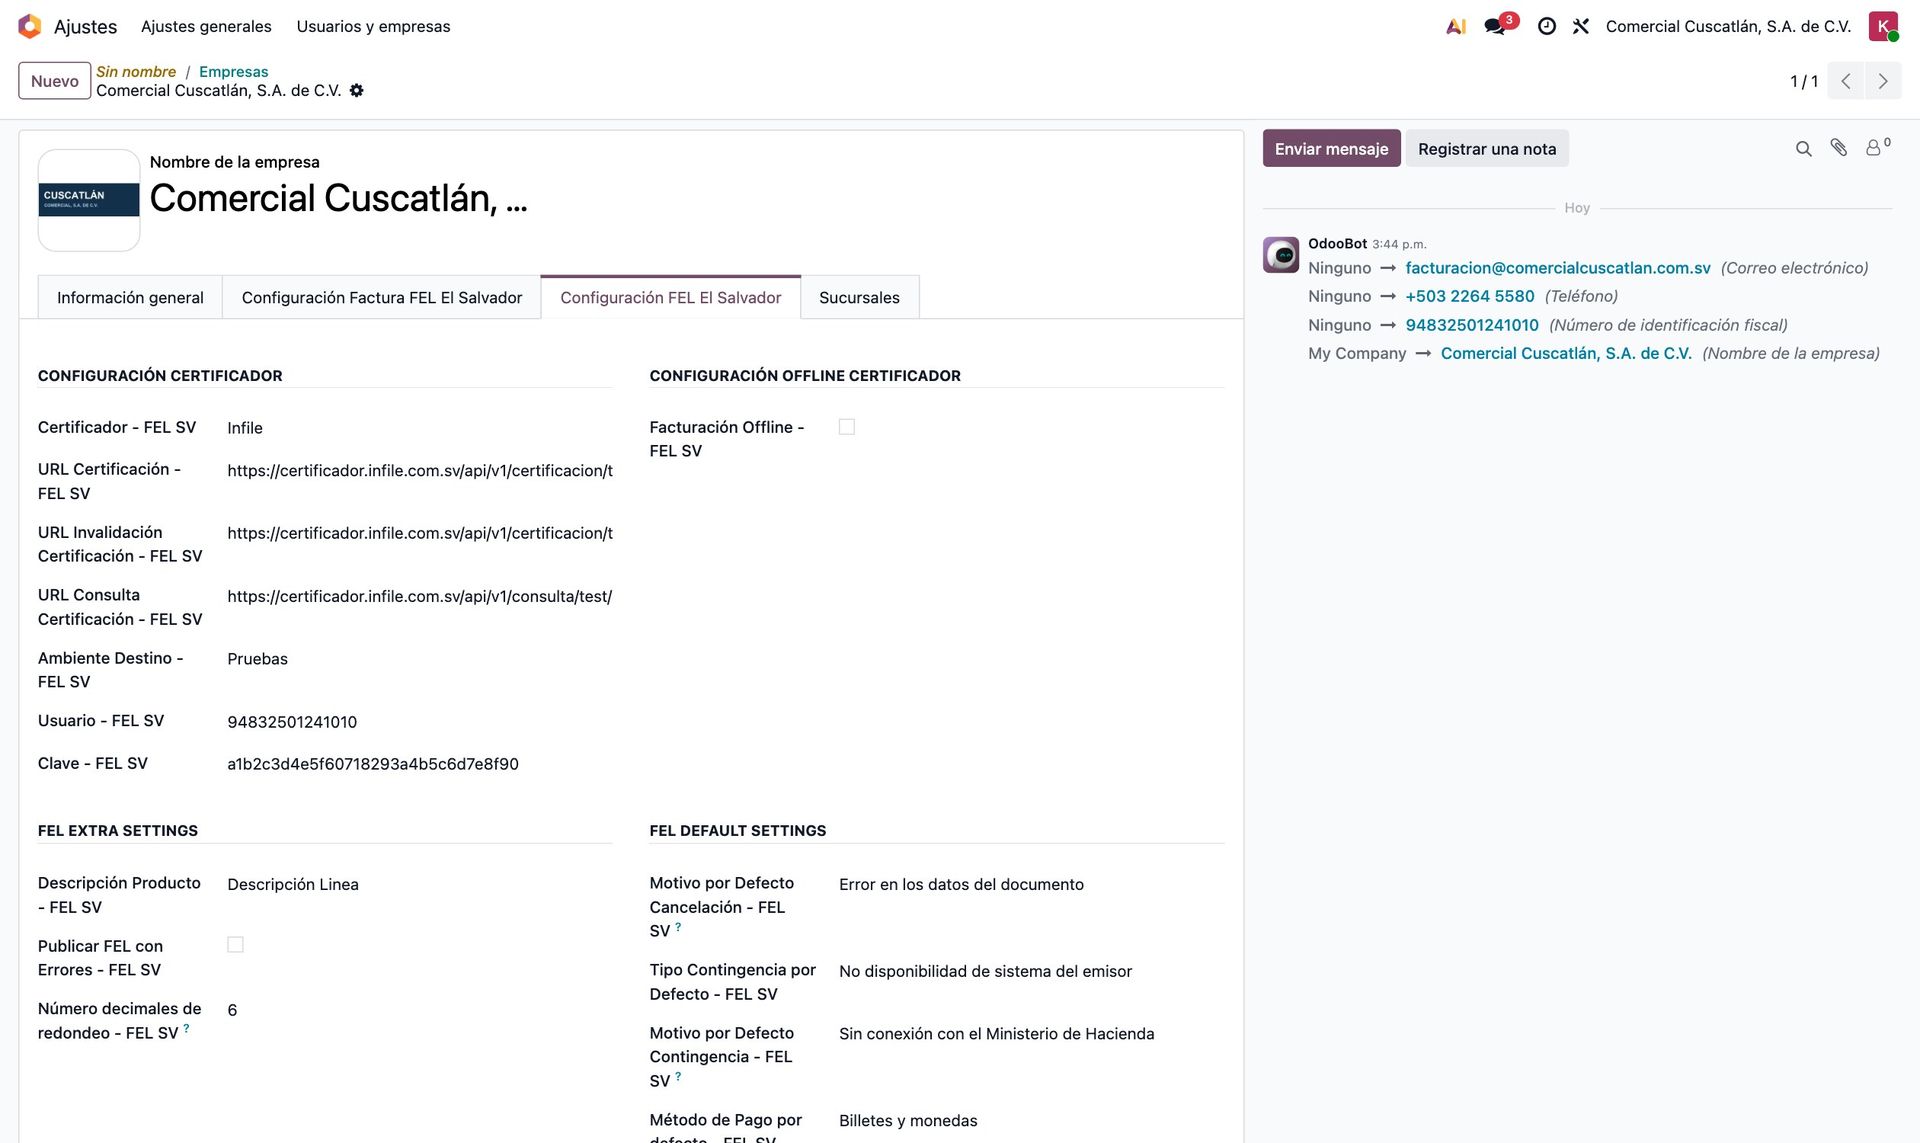Click the gear actions icon beside company name
Viewport: 1920px width, 1143px height.
[356, 91]
